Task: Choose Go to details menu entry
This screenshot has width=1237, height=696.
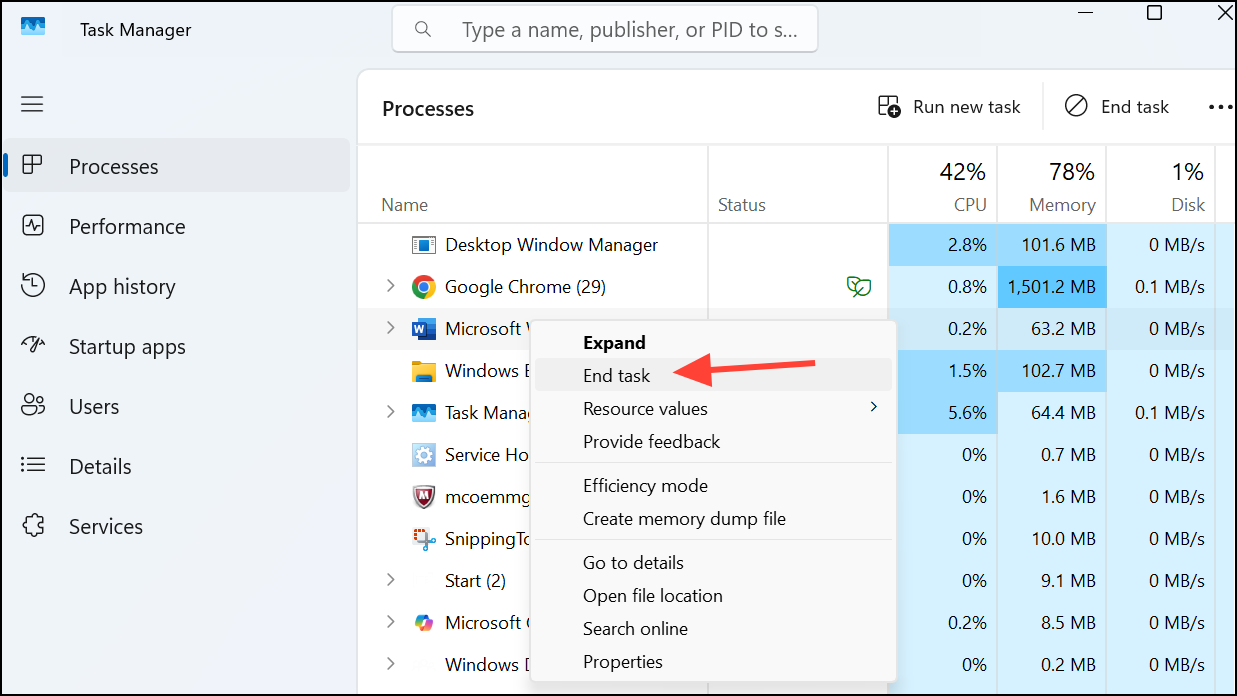Action: [713, 563]
